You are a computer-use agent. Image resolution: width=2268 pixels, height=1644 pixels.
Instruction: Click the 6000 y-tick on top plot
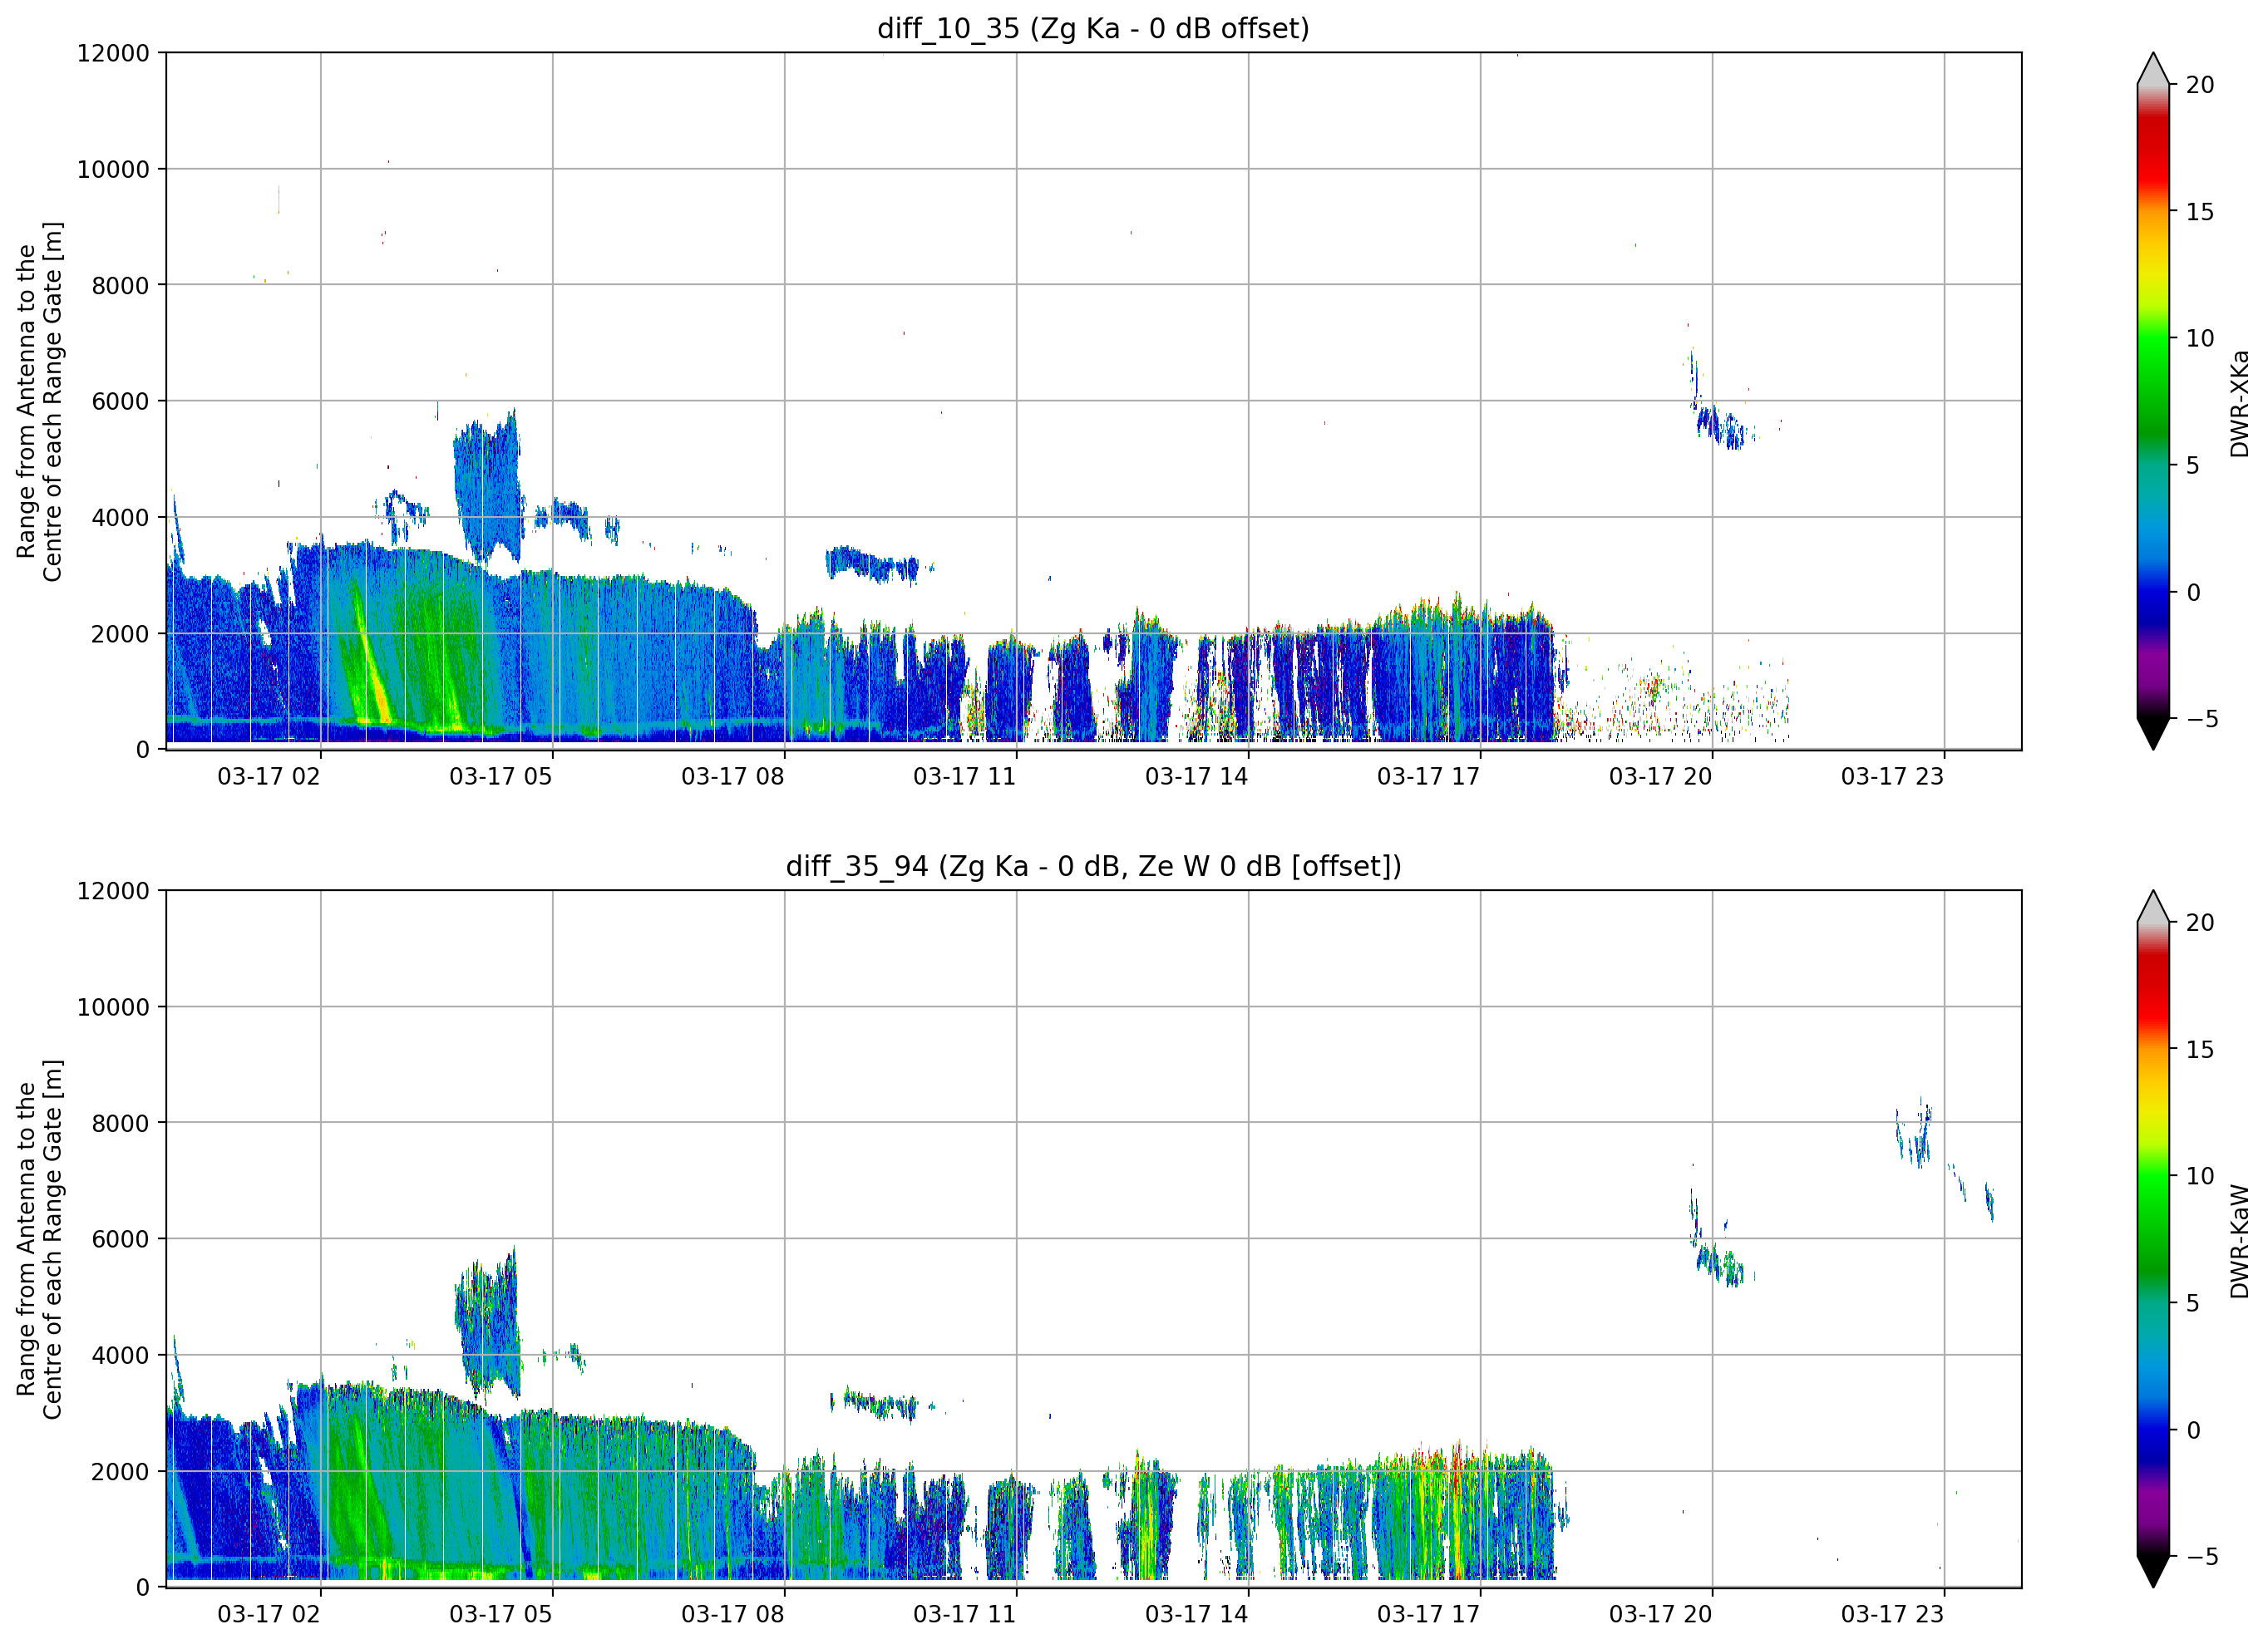120,401
